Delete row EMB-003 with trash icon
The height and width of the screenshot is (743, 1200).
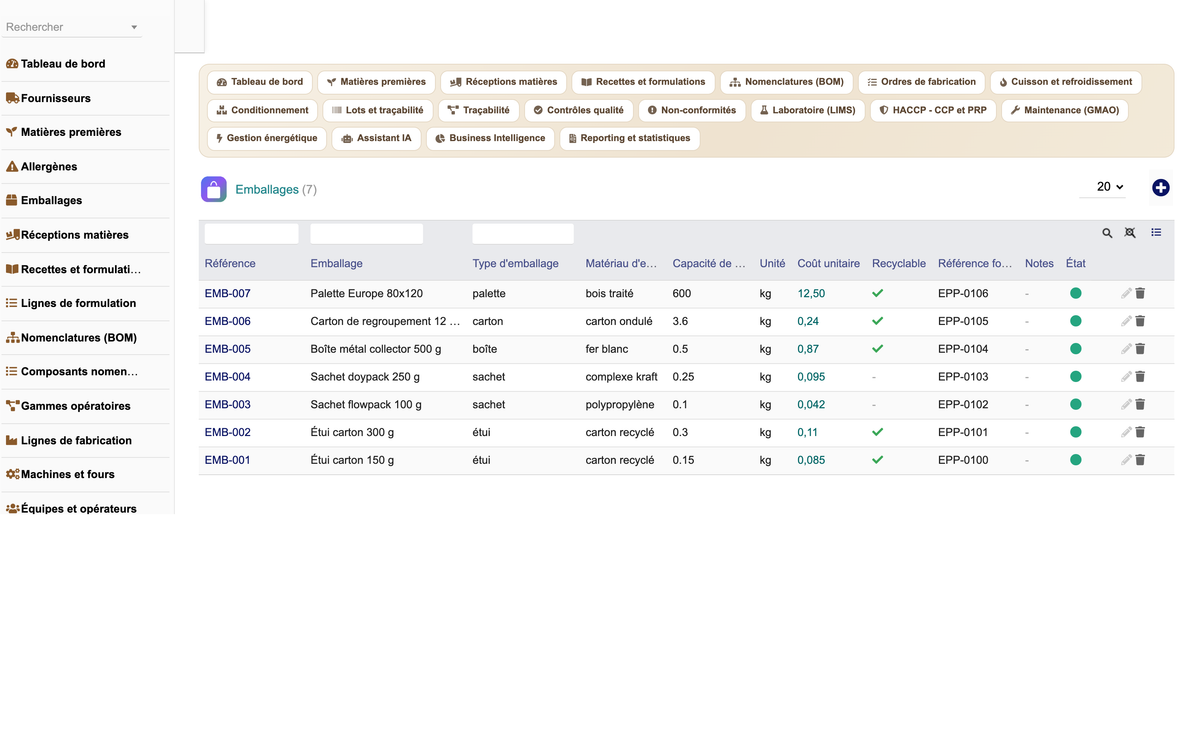(1140, 405)
